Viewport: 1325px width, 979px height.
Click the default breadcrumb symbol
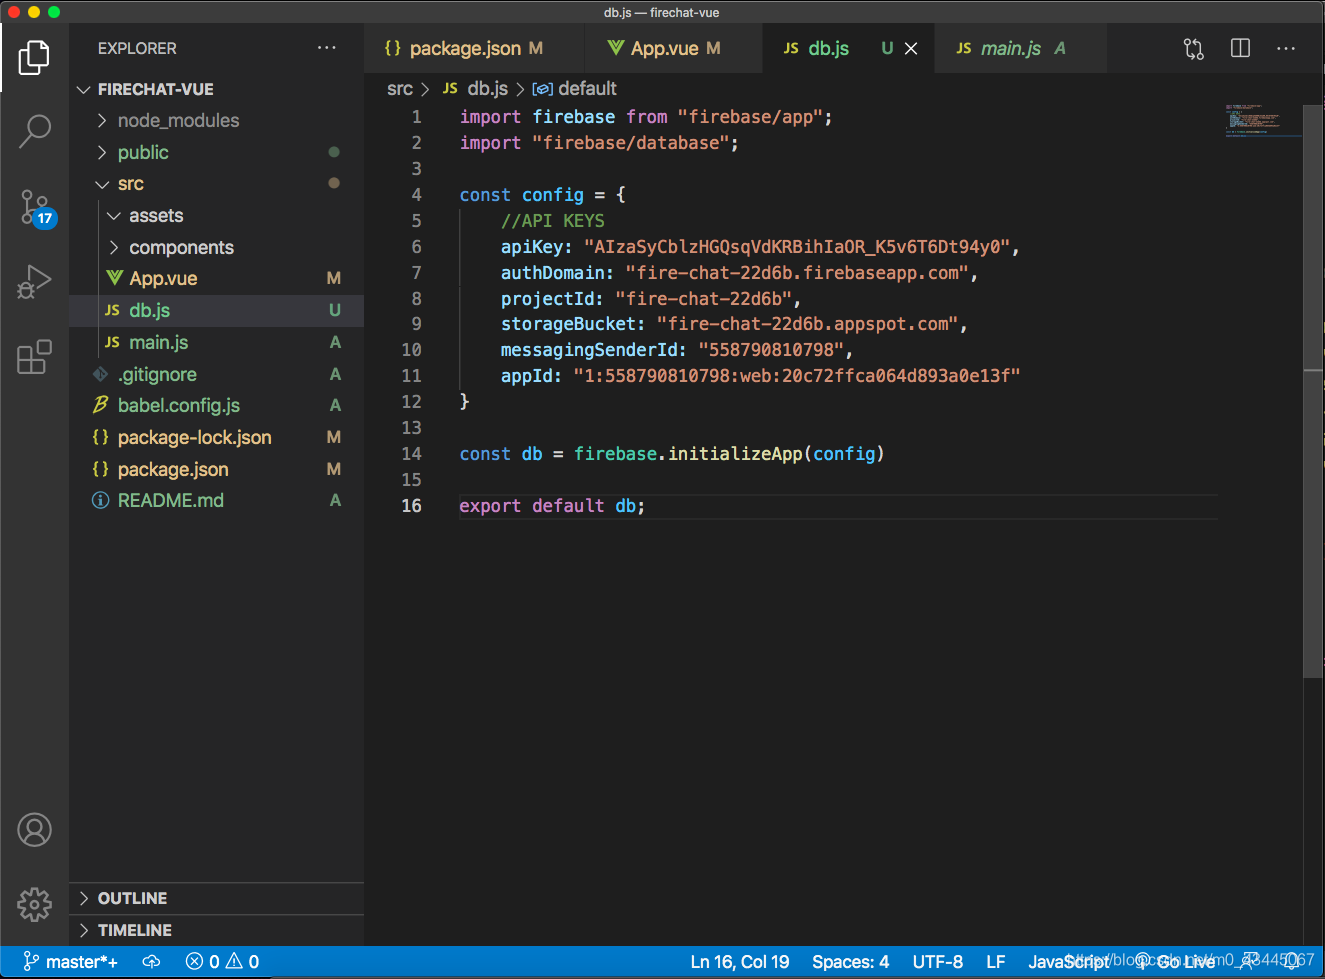[575, 89]
